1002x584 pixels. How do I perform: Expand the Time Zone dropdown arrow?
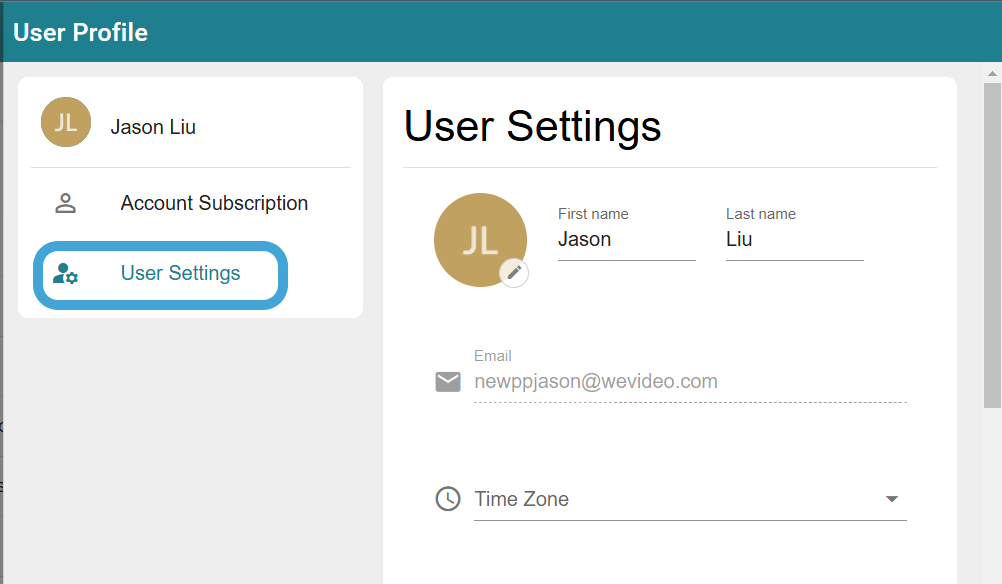(892, 499)
